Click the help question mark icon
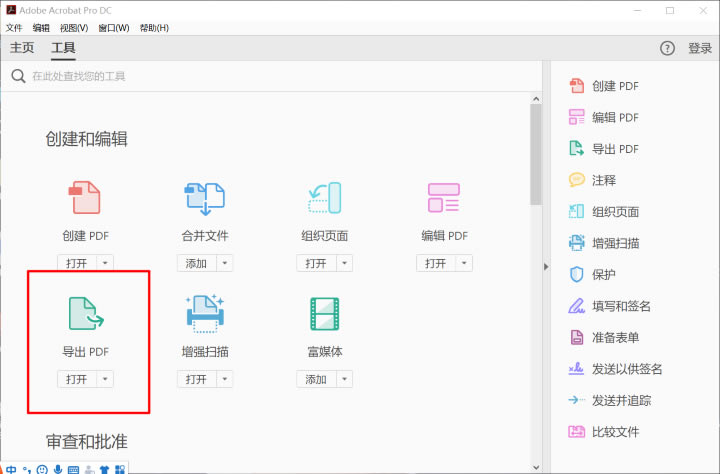Image resolution: width=720 pixels, height=474 pixels. (667, 48)
